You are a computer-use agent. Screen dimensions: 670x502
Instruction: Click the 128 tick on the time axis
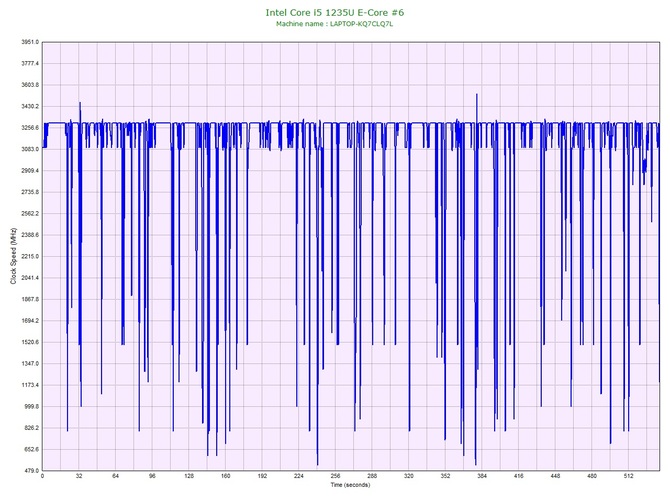pyautogui.click(x=189, y=476)
